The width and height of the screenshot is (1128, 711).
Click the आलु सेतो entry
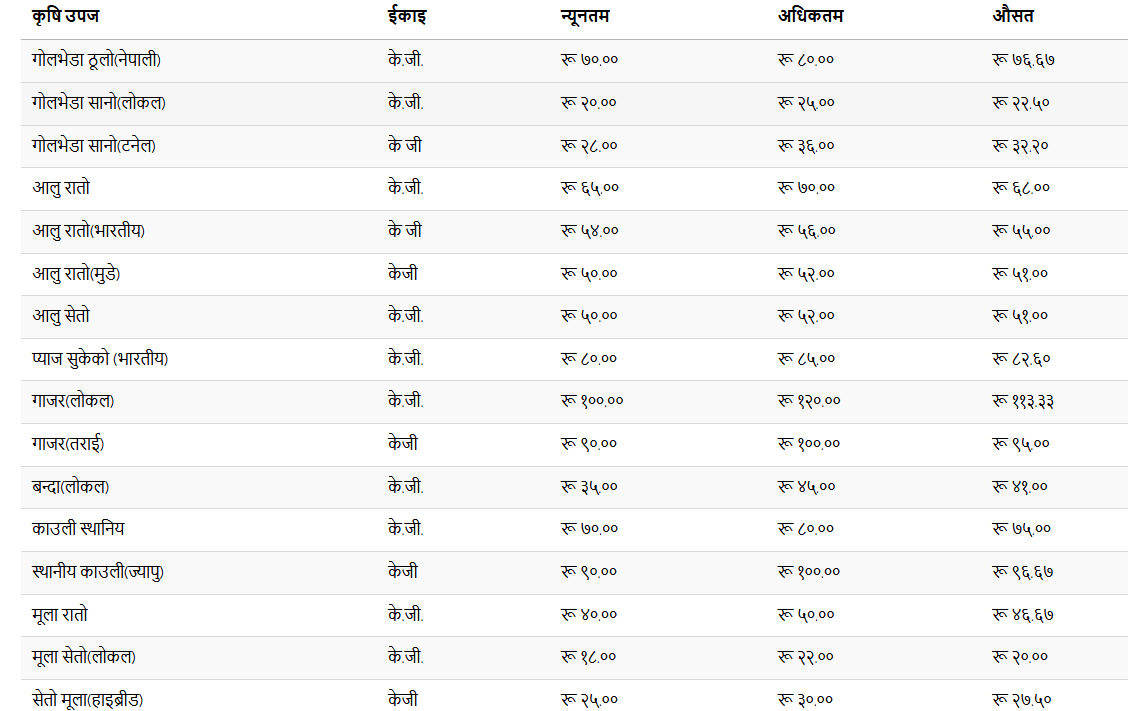point(60,316)
